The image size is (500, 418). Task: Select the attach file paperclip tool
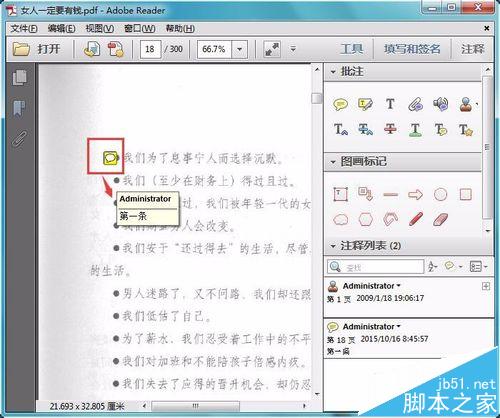click(416, 104)
